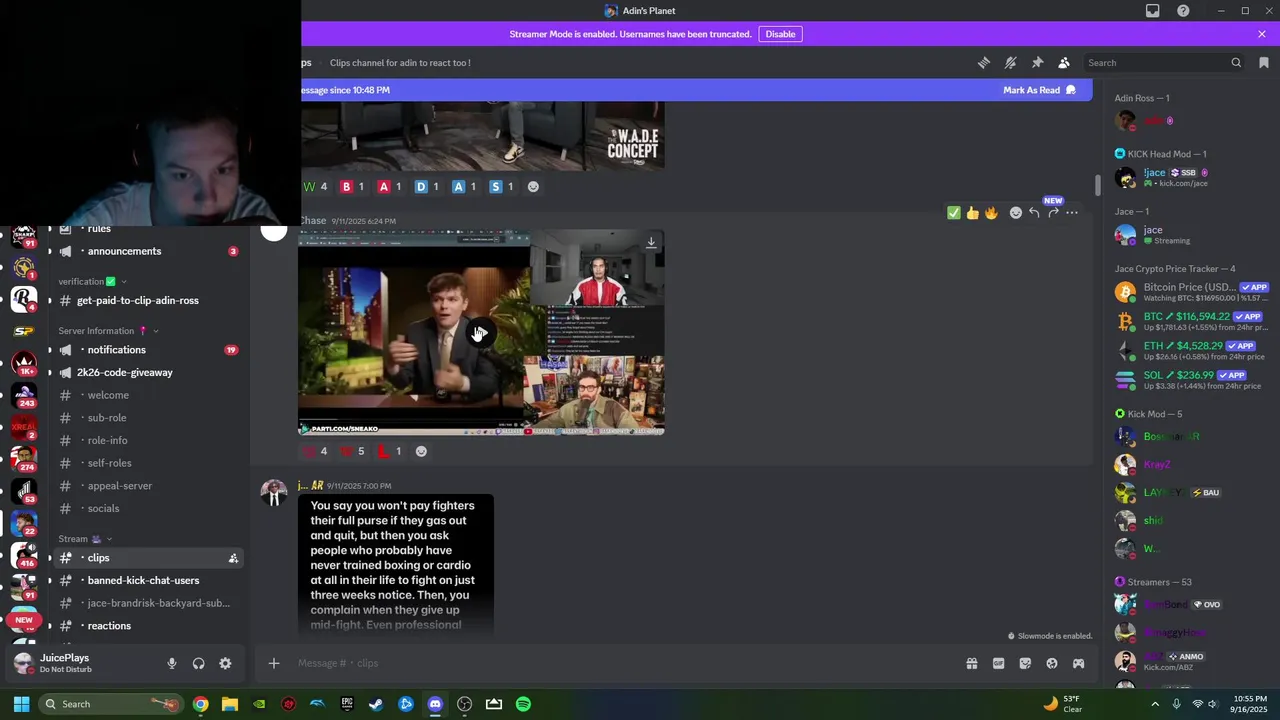The image size is (1280, 720).
Task: Open notification settings bell icon
Action: [1011, 63]
